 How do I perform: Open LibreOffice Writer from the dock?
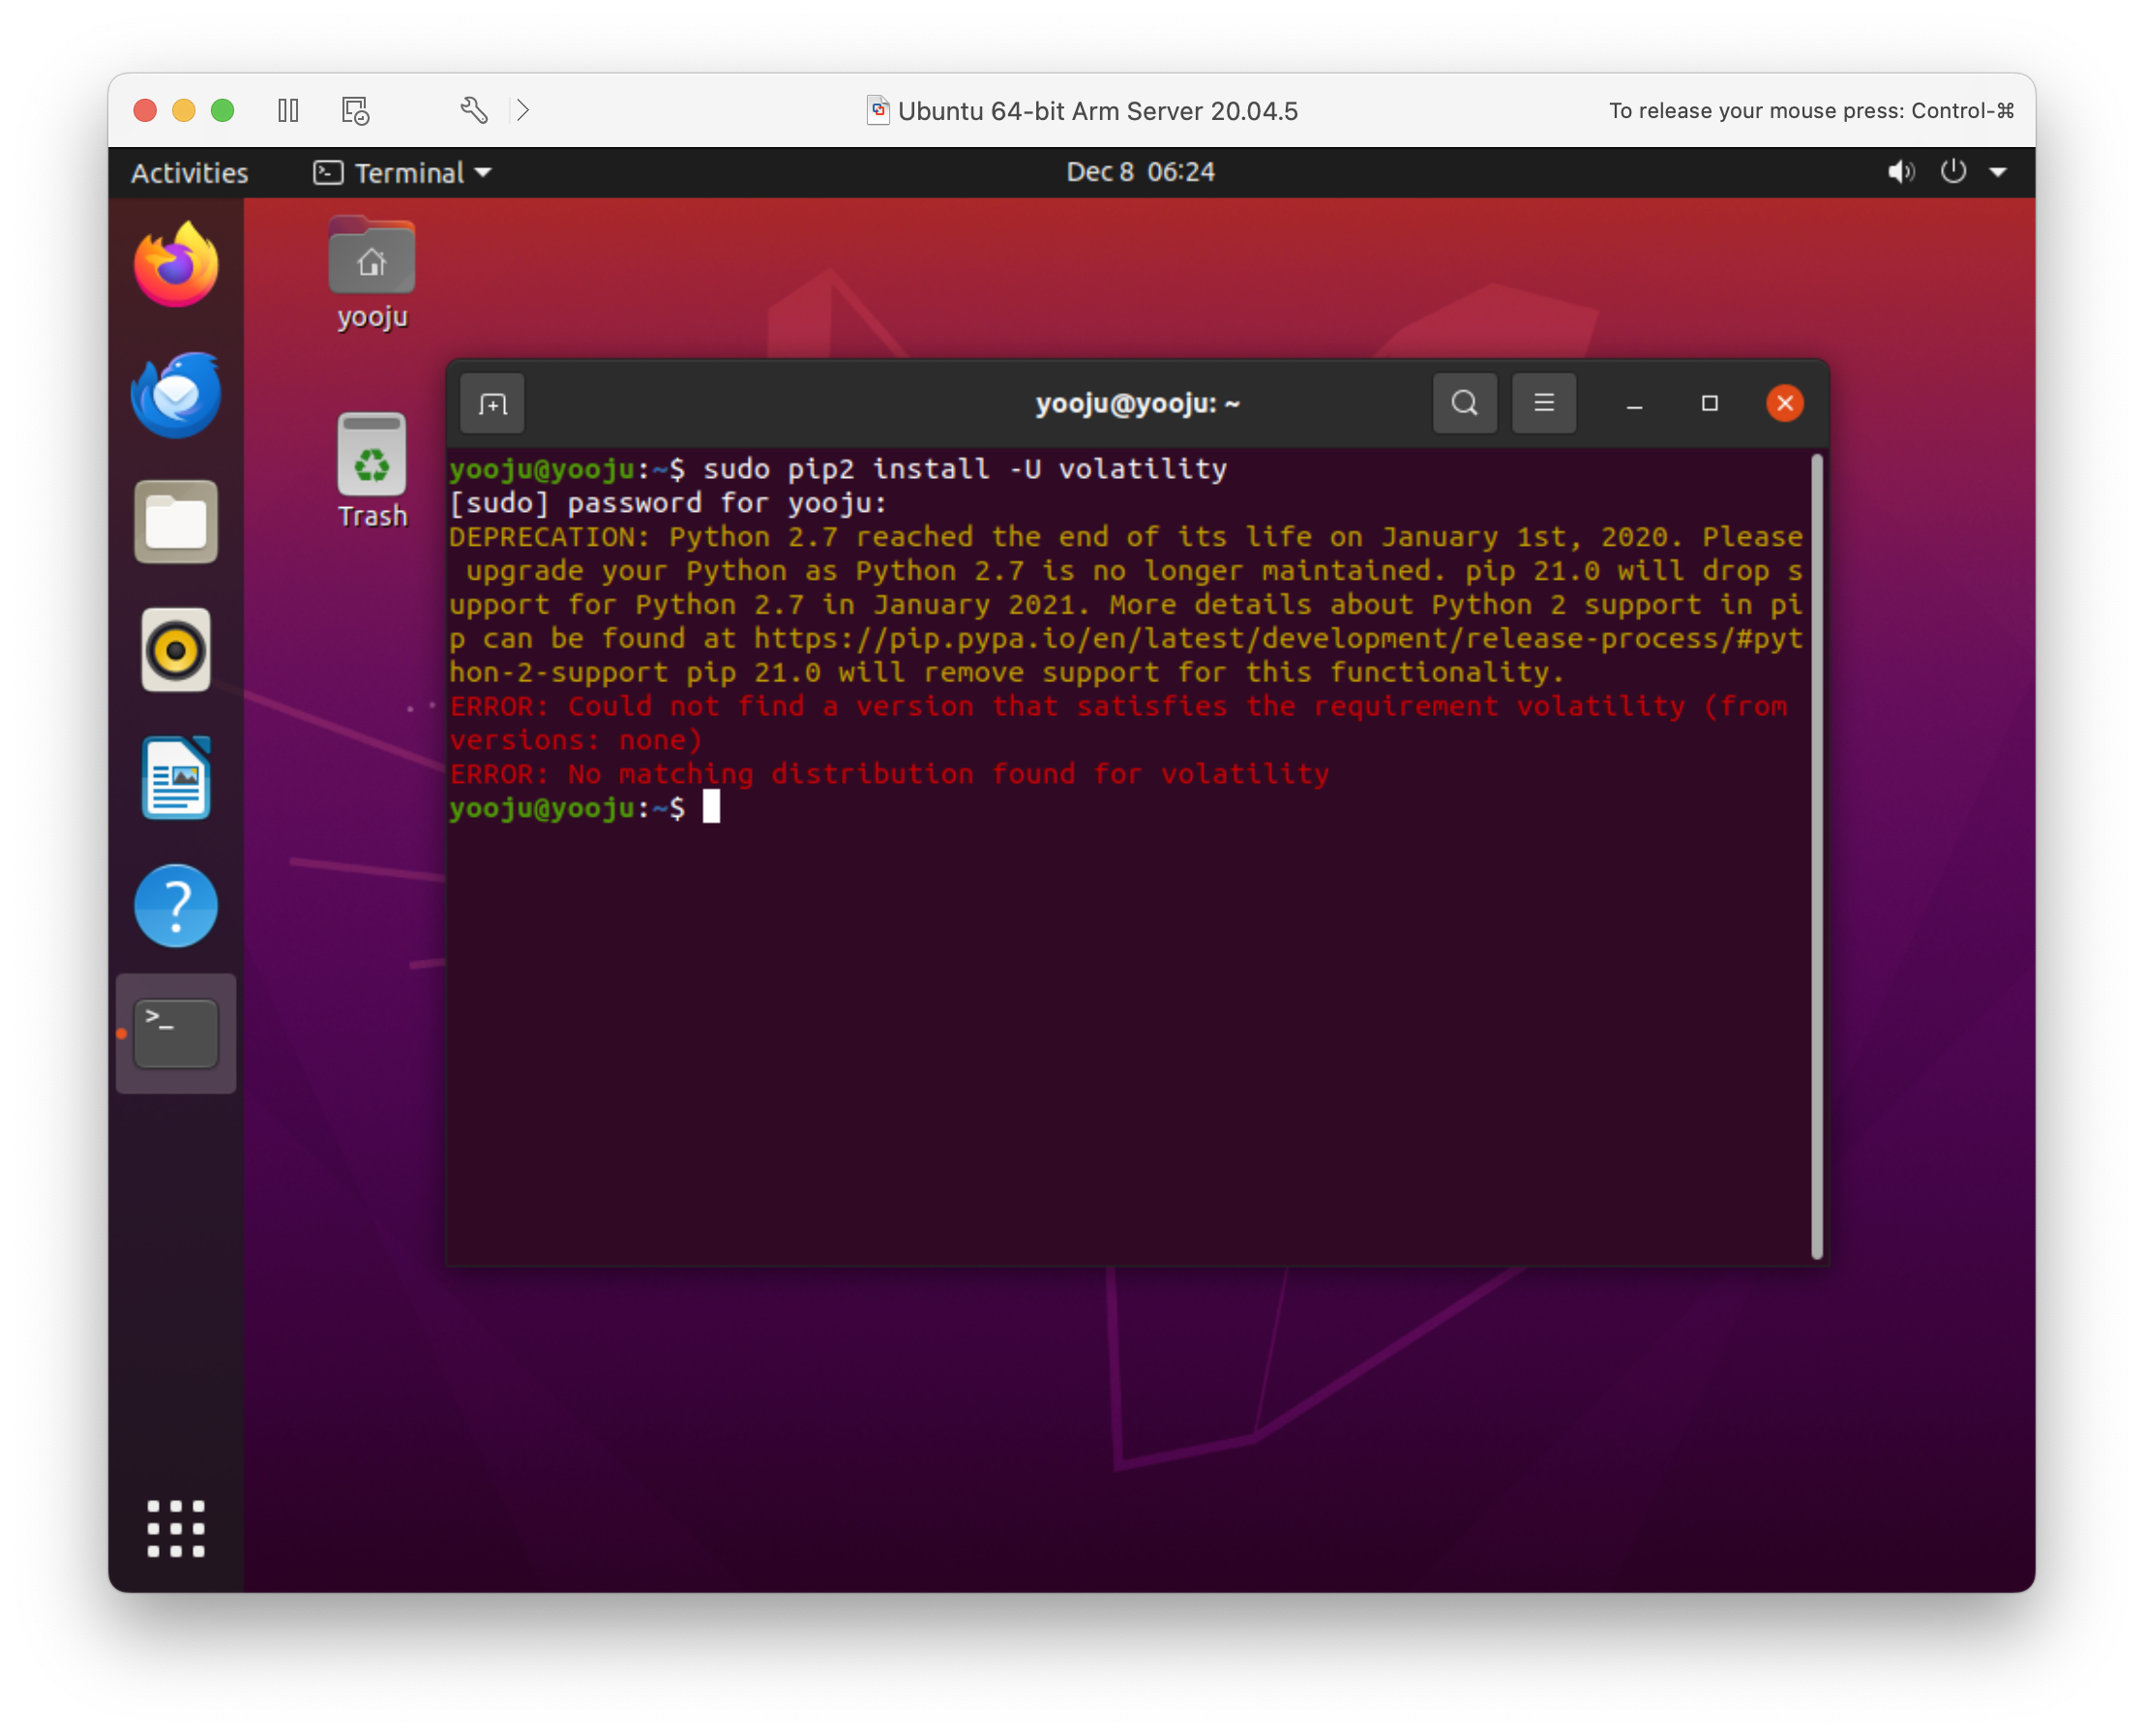176,778
